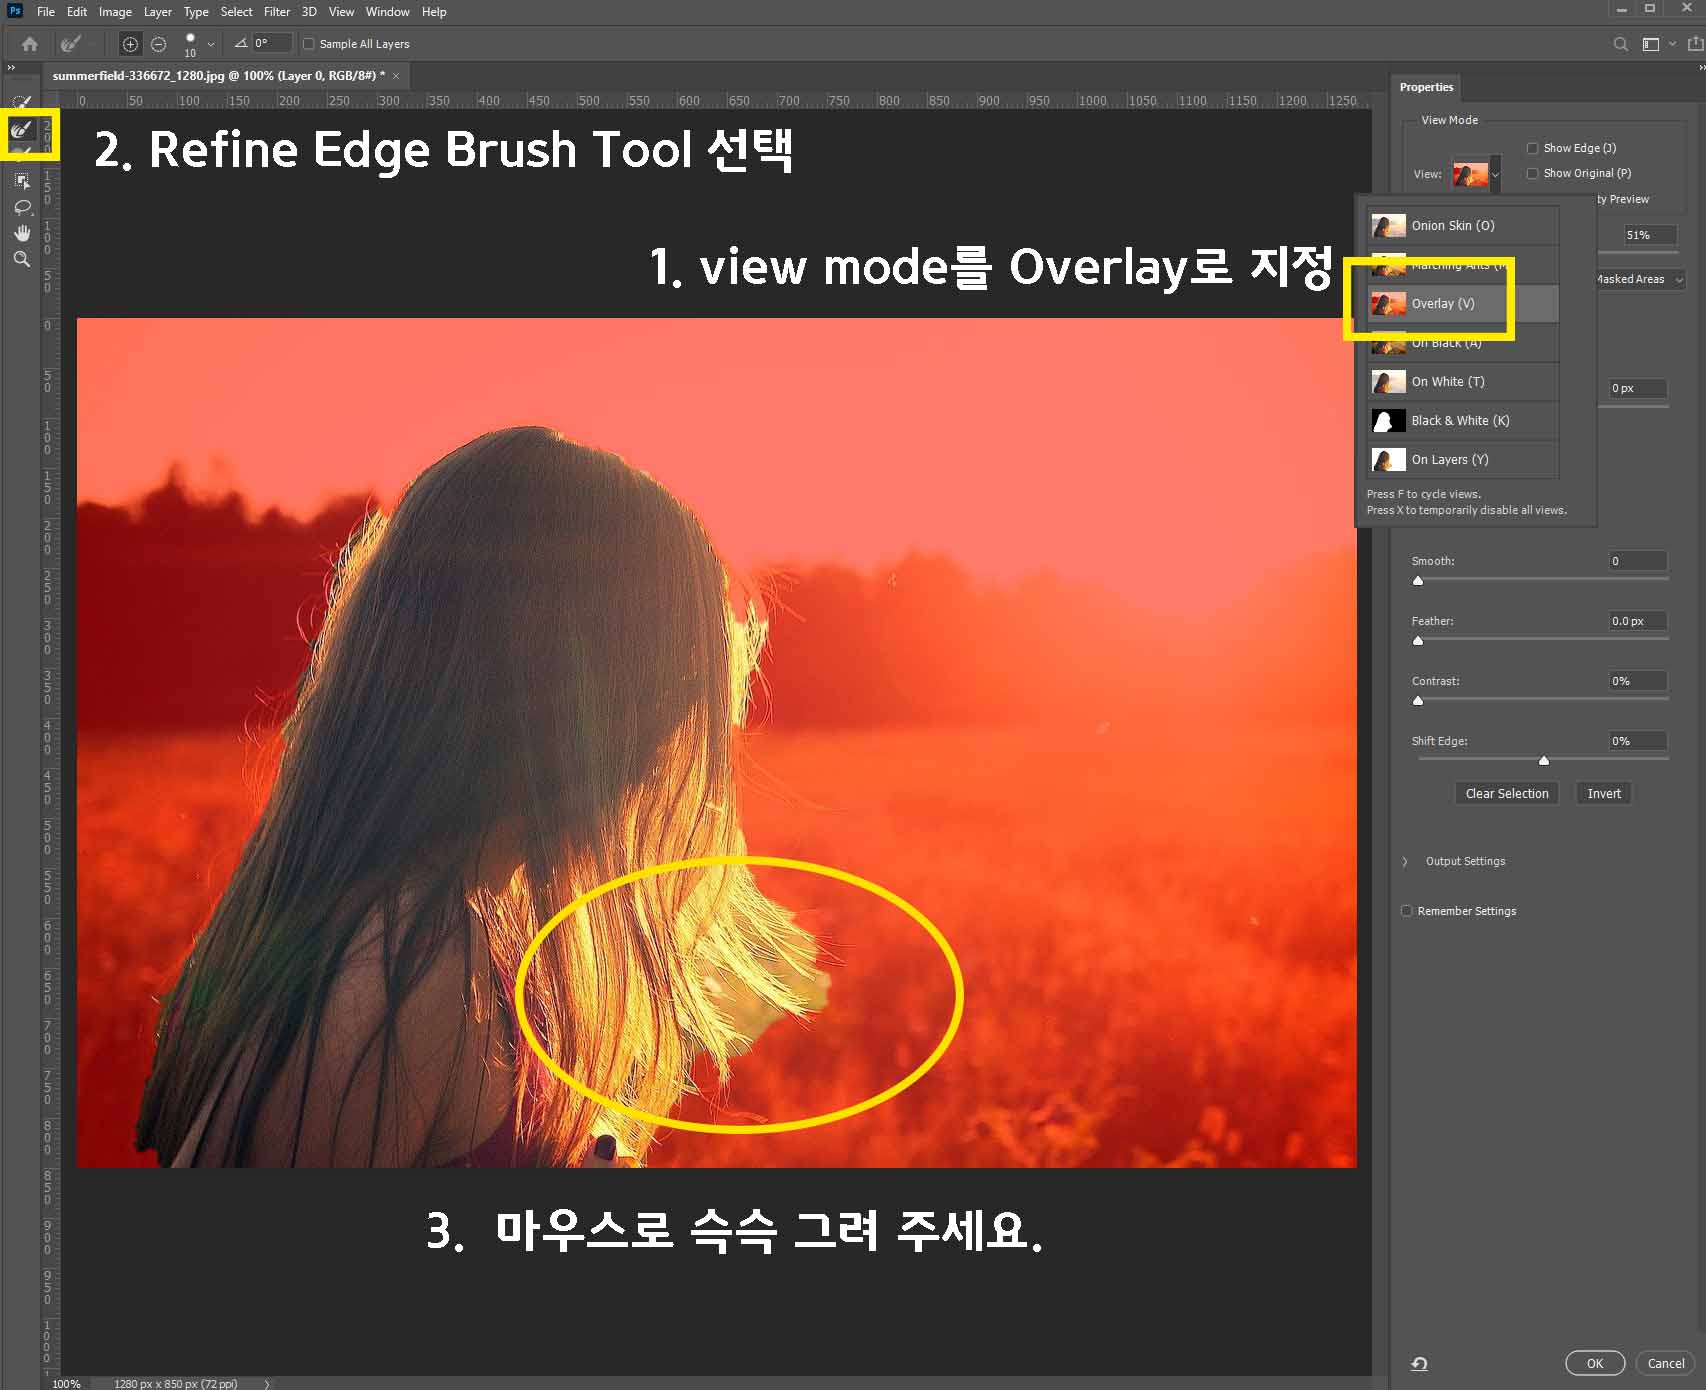
Task: Click the Photoshop Ps logo icon
Action: coord(14,11)
